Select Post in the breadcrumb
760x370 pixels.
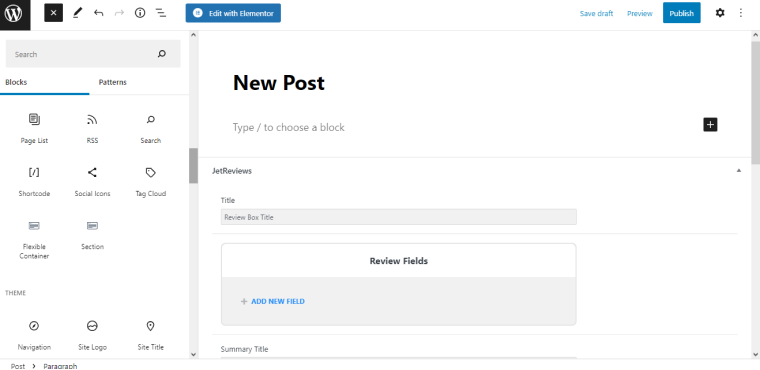coord(17,366)
